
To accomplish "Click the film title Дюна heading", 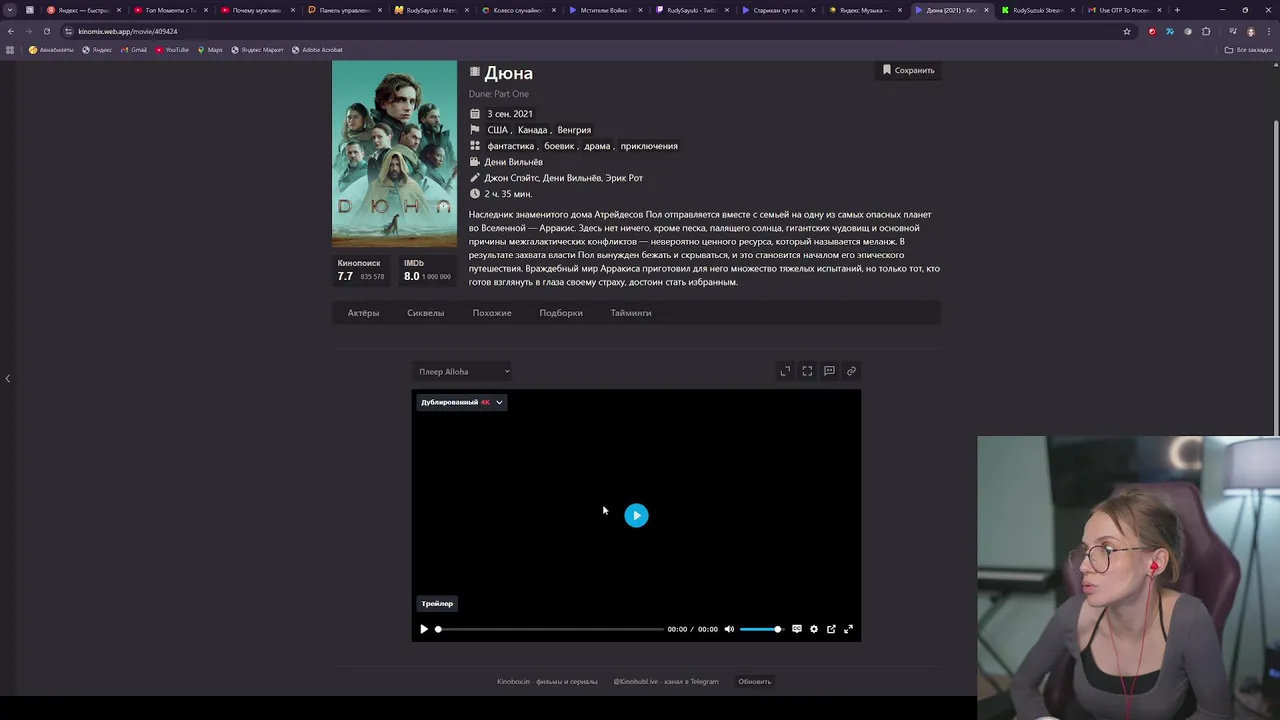I will pyautogui.click(x=508, y=73).
